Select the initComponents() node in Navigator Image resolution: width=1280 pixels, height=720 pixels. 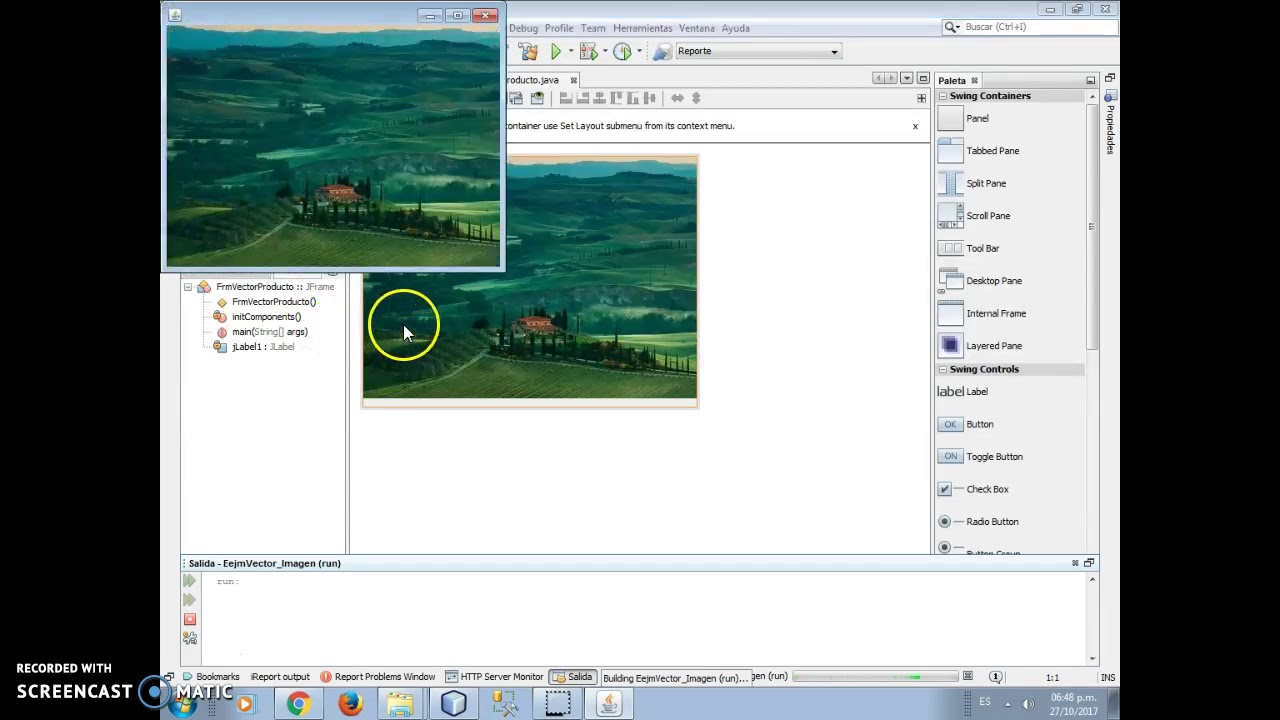pyautogui.click(x=266, y=317)
